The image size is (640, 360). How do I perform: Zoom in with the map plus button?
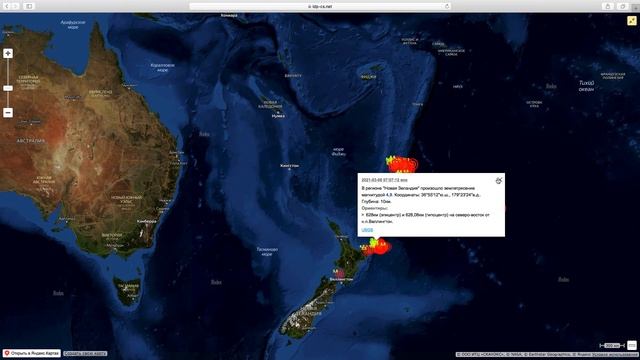[8, 53]
